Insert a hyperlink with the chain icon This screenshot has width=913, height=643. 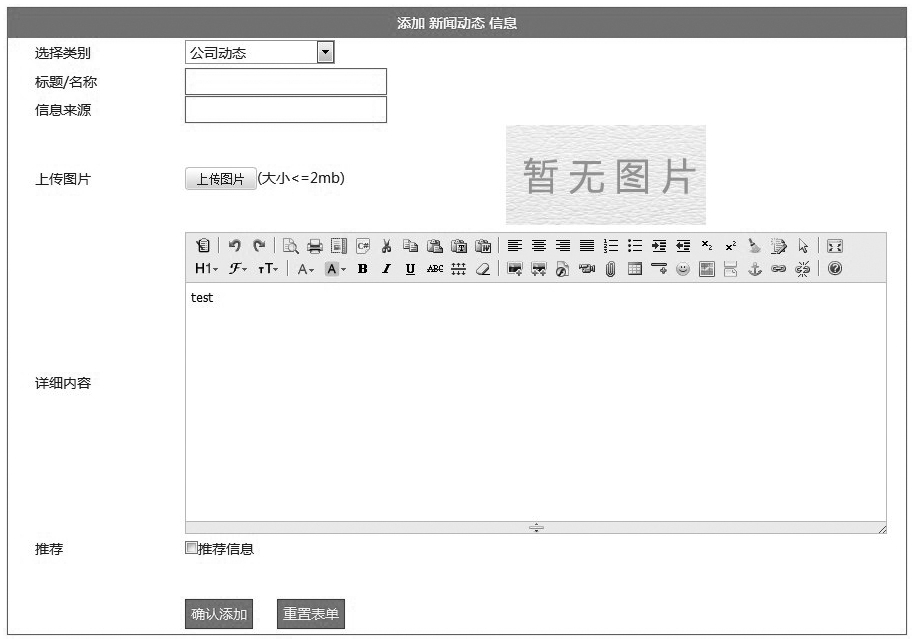(778, 268)
